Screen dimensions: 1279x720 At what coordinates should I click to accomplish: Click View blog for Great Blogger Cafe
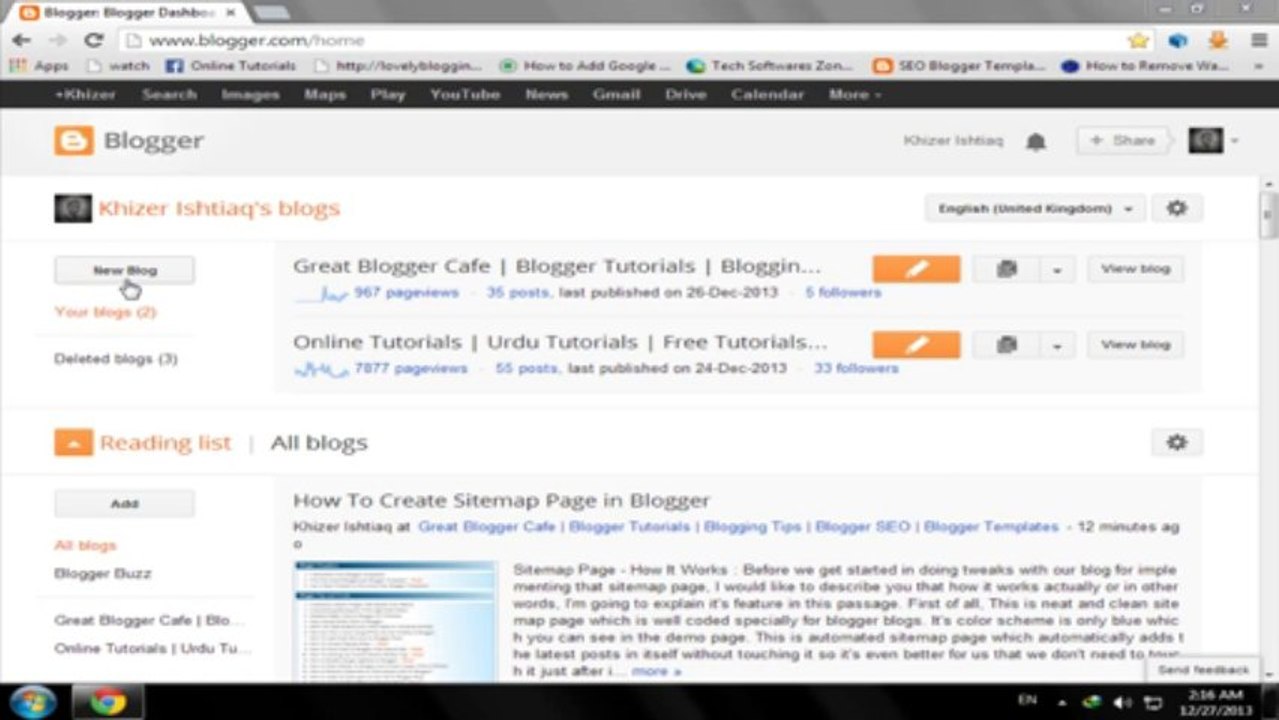coord(1135,269)
